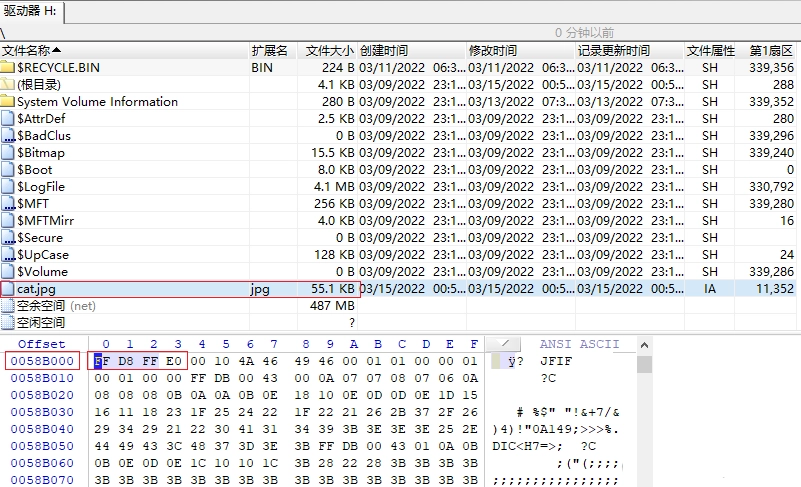Click the FF byte at offset start
The height and width of the screenshot is (487, 801).
(102, 361)
